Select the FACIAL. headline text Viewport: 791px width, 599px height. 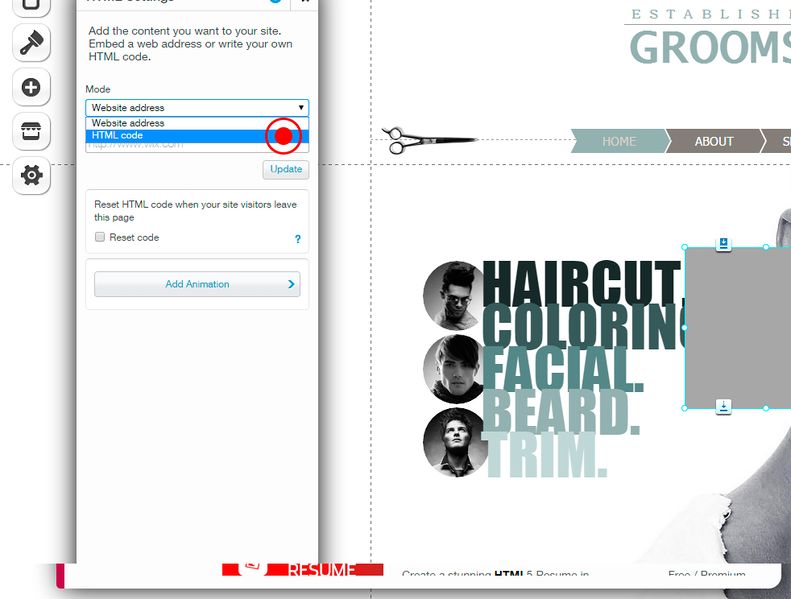coord(563,369)
